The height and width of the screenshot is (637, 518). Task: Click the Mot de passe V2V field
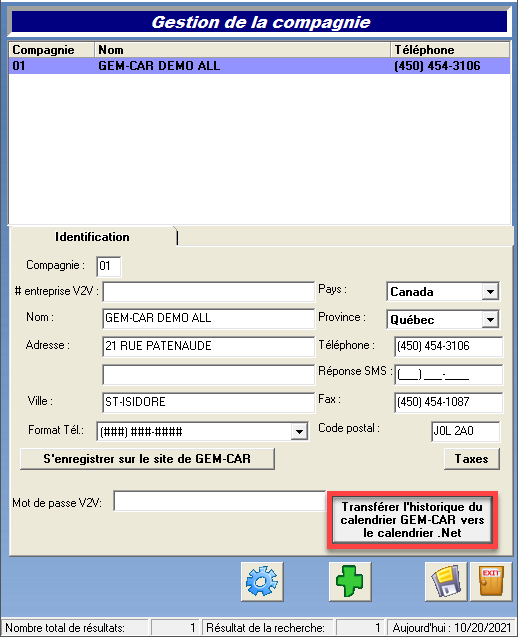tap(220, 501)
